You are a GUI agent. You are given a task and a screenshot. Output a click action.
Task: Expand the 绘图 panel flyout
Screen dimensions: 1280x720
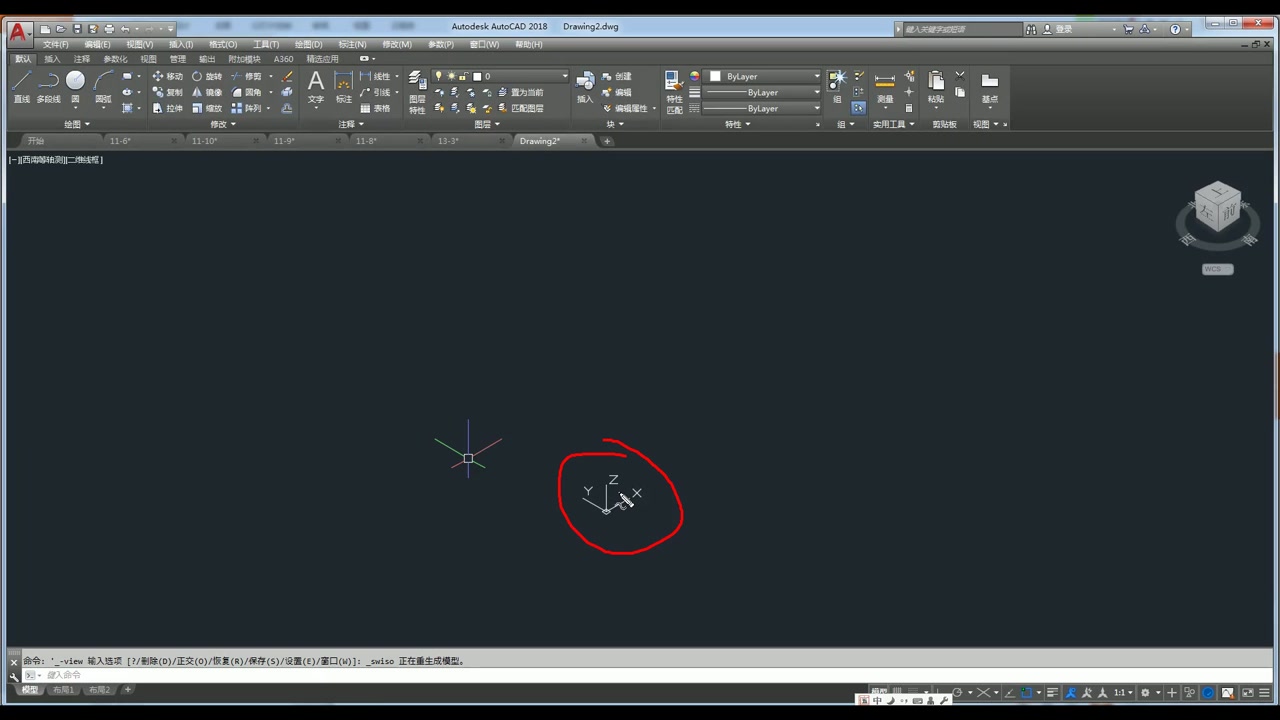pos(77,124)
